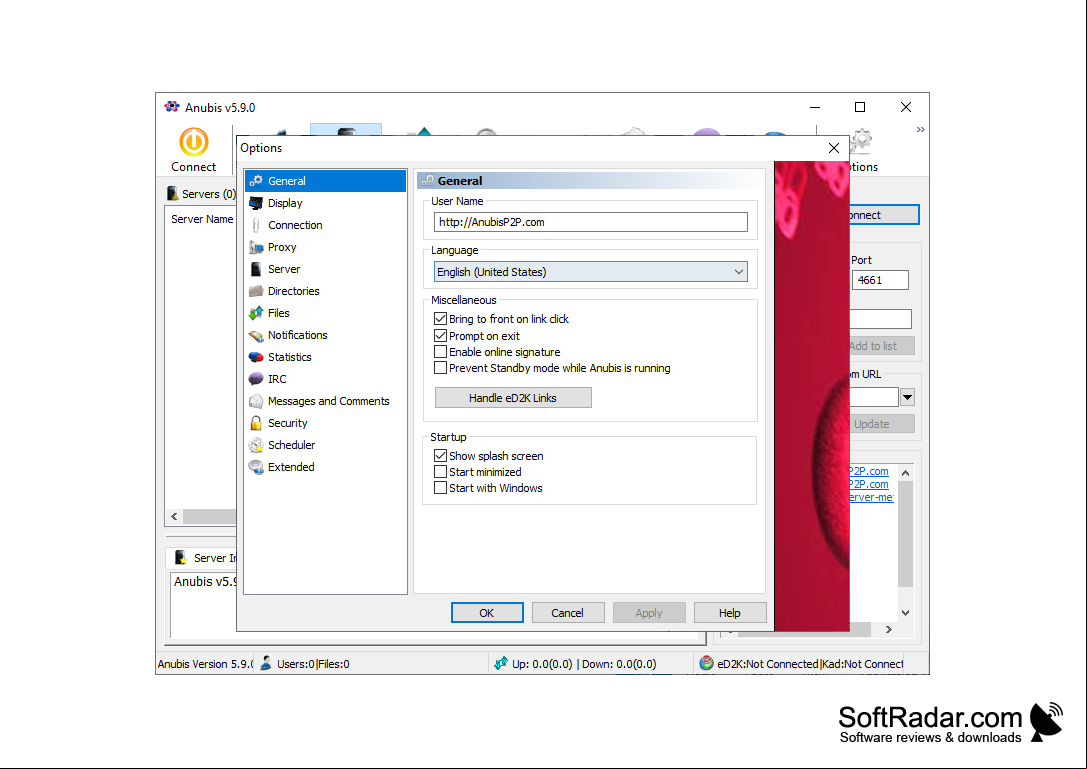Viewport: 1087px width, 769px height.
Task: Enable Start with Windows
Action: (440, 487)
